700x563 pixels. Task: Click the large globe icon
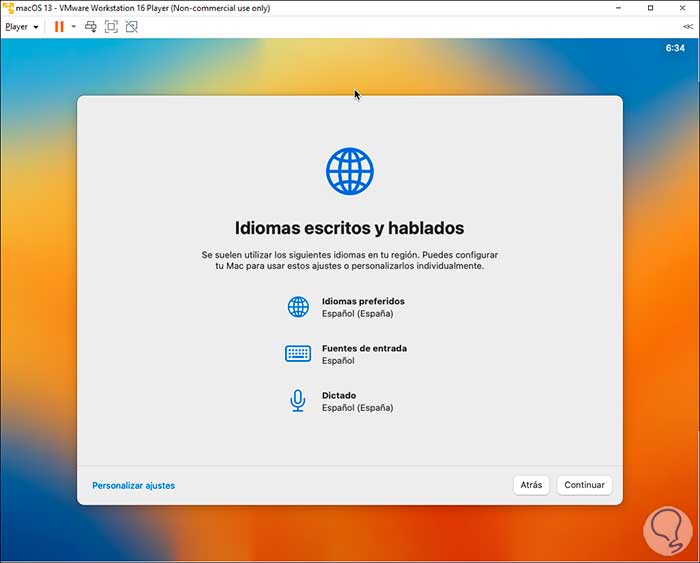350,171
